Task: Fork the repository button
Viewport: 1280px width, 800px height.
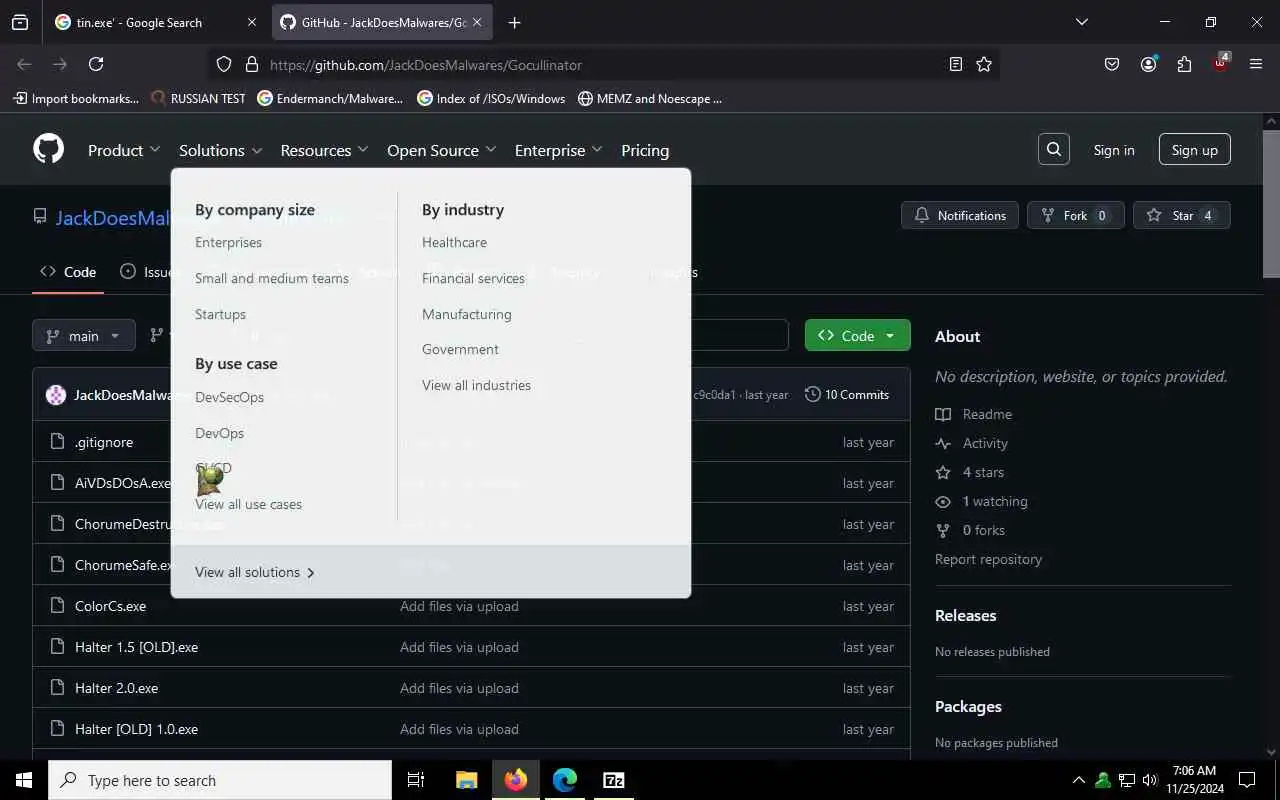Action: [x=1076, y=215]
